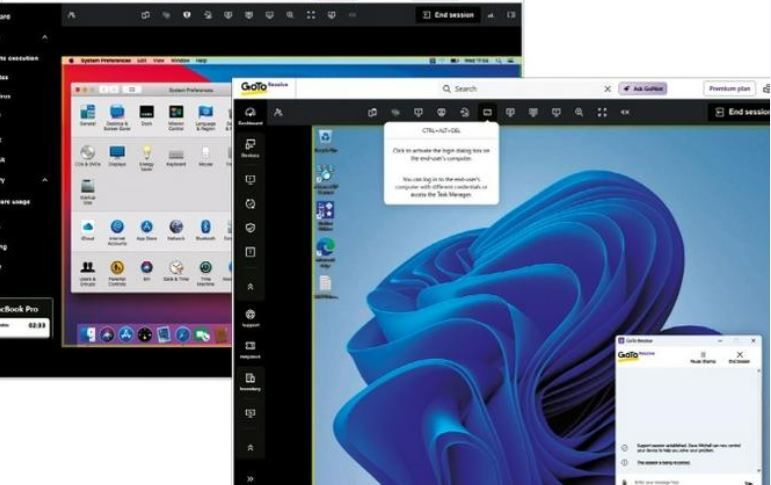Click the Search field in GoTo Resolve
Image resolution: width=771 pixels, height=485 pixels.
(521, 89)
